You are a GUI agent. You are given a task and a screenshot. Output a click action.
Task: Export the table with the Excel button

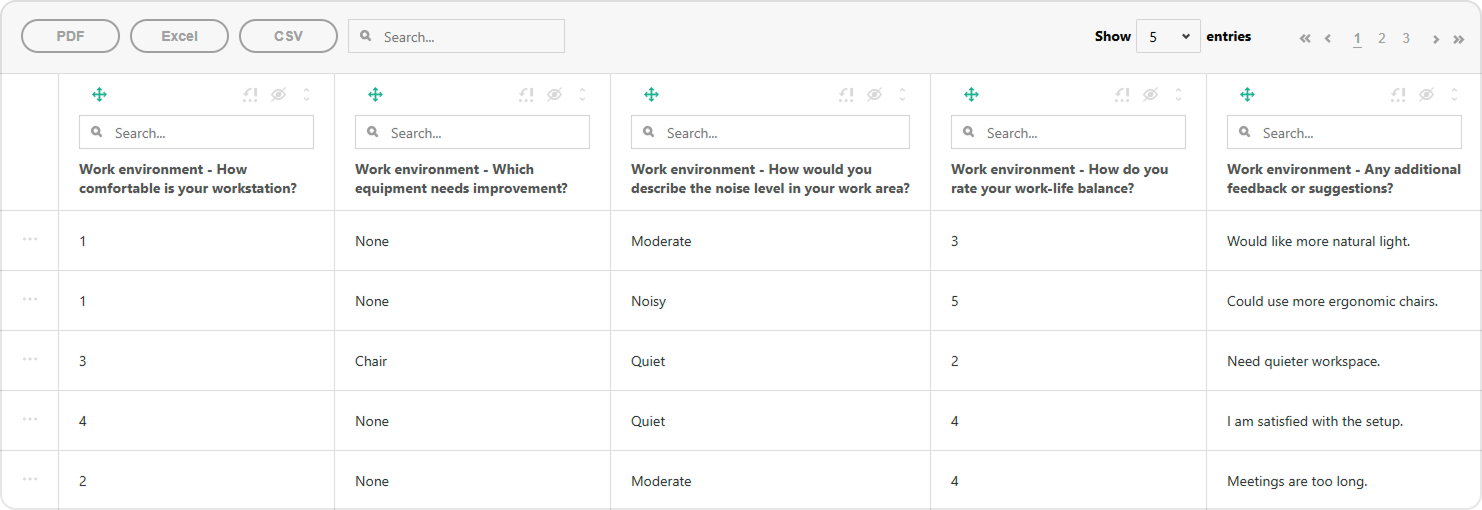pyautogui.click(x=180, y=36)
